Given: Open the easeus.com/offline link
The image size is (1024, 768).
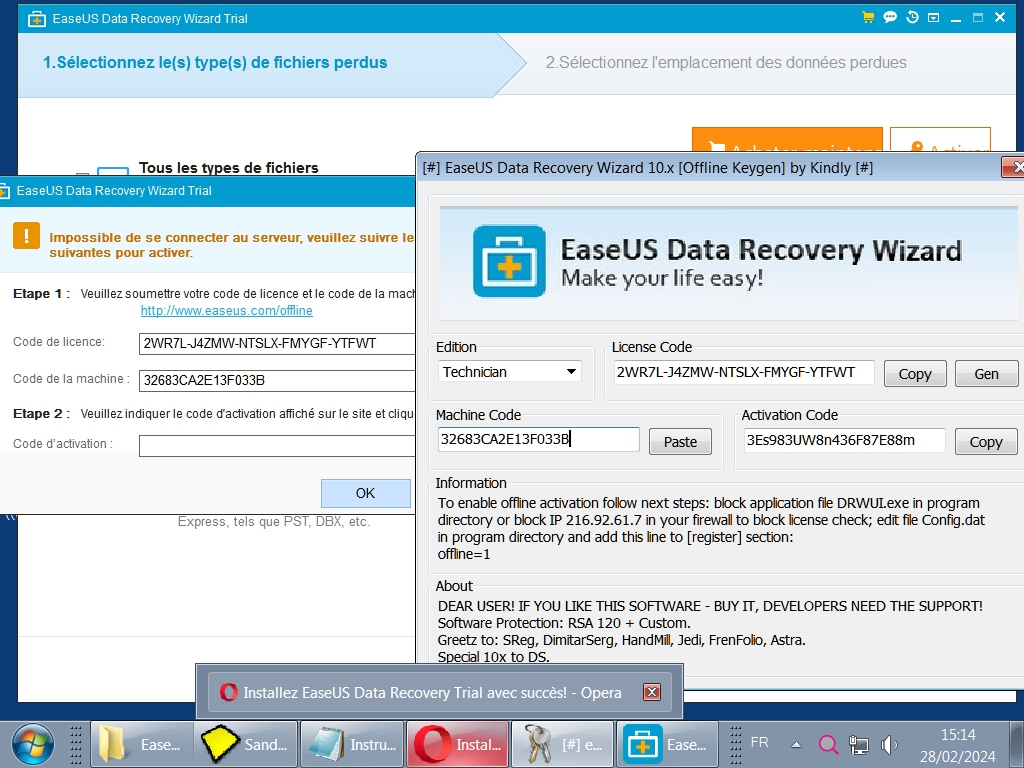Looking at the screenshot, I should click(x=227, y=311).
